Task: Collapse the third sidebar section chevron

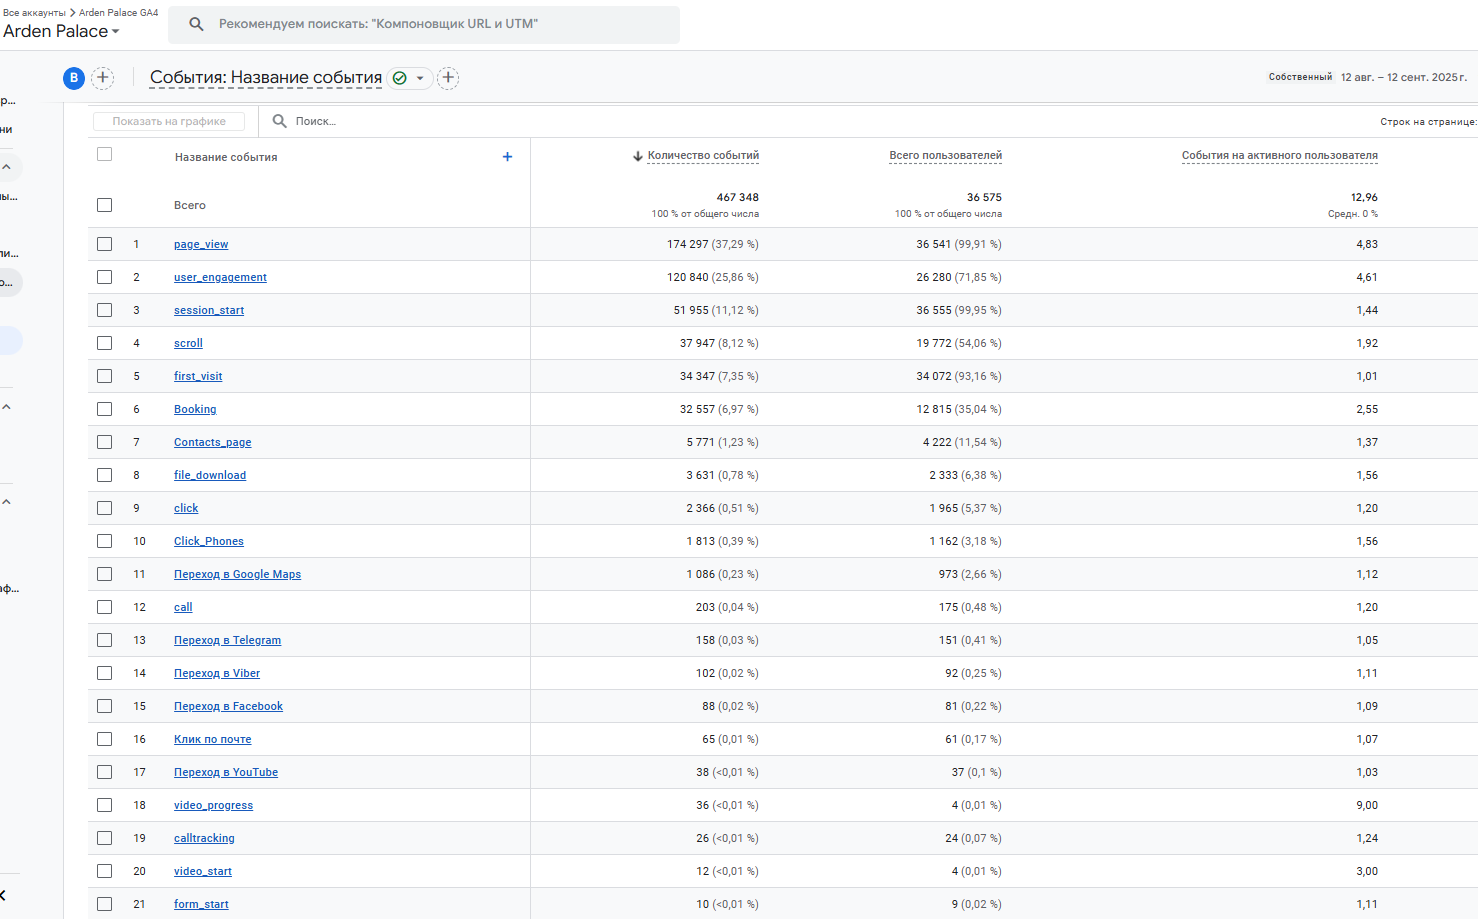Action: tap(6, 502)
